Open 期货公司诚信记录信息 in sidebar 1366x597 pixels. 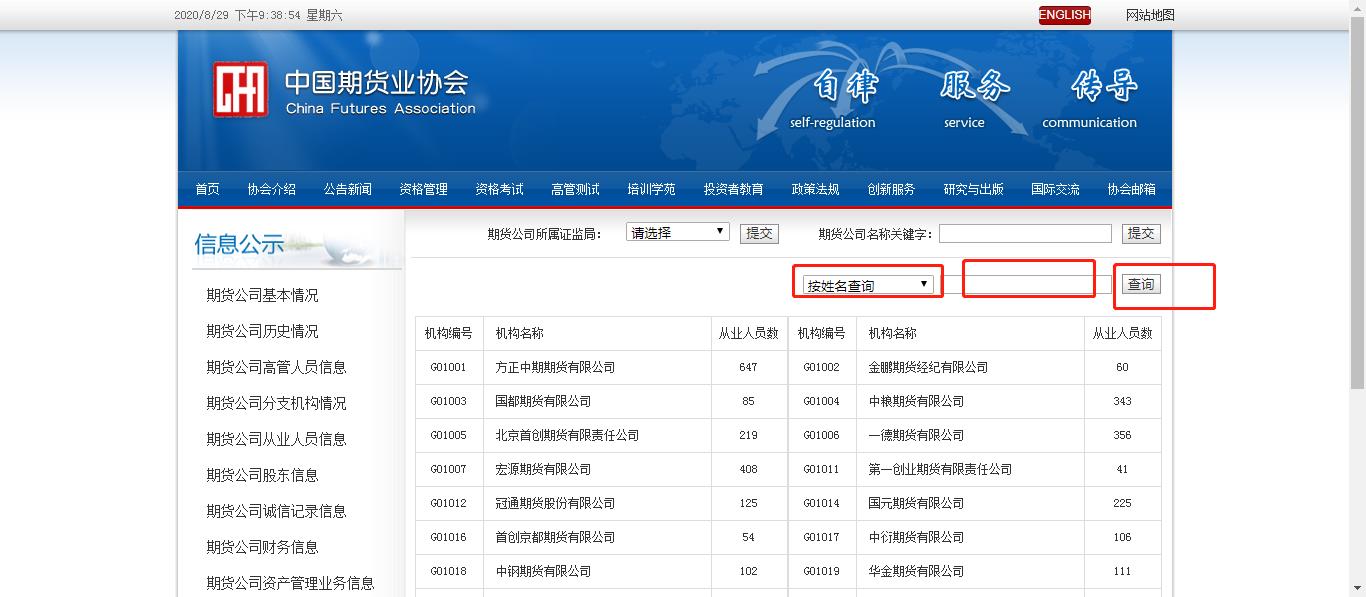coord(277,511)
